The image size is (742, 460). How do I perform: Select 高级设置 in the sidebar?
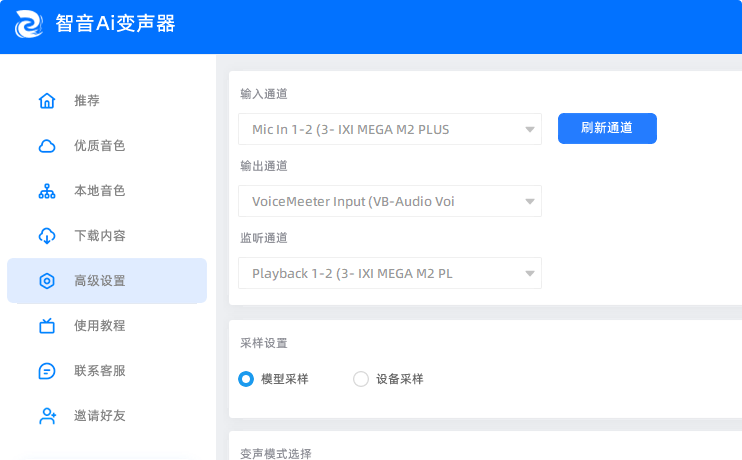107,281
